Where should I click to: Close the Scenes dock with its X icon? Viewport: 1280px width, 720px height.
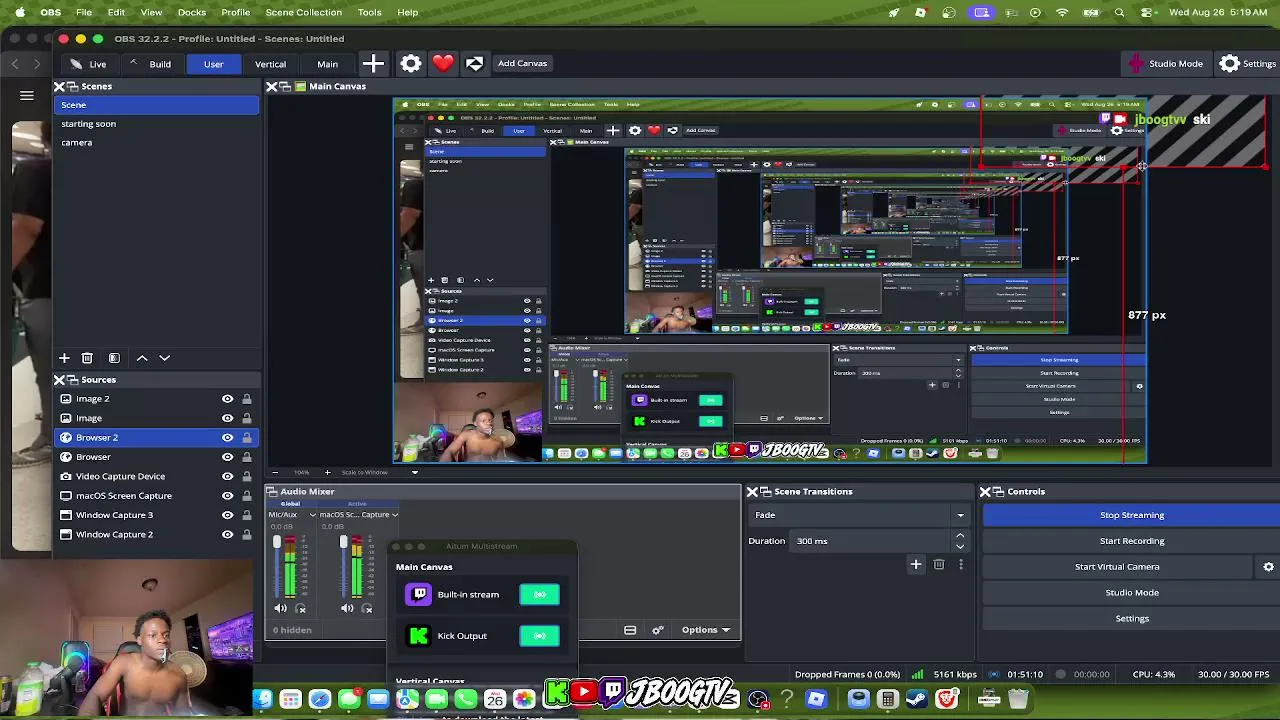tap(59, 86)
